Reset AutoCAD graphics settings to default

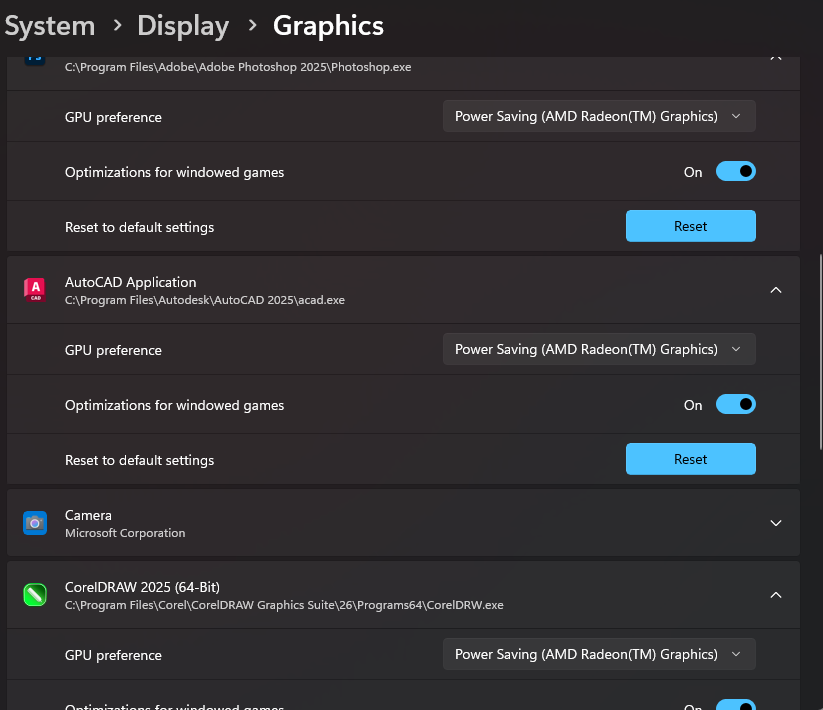(x=691, y=459)
